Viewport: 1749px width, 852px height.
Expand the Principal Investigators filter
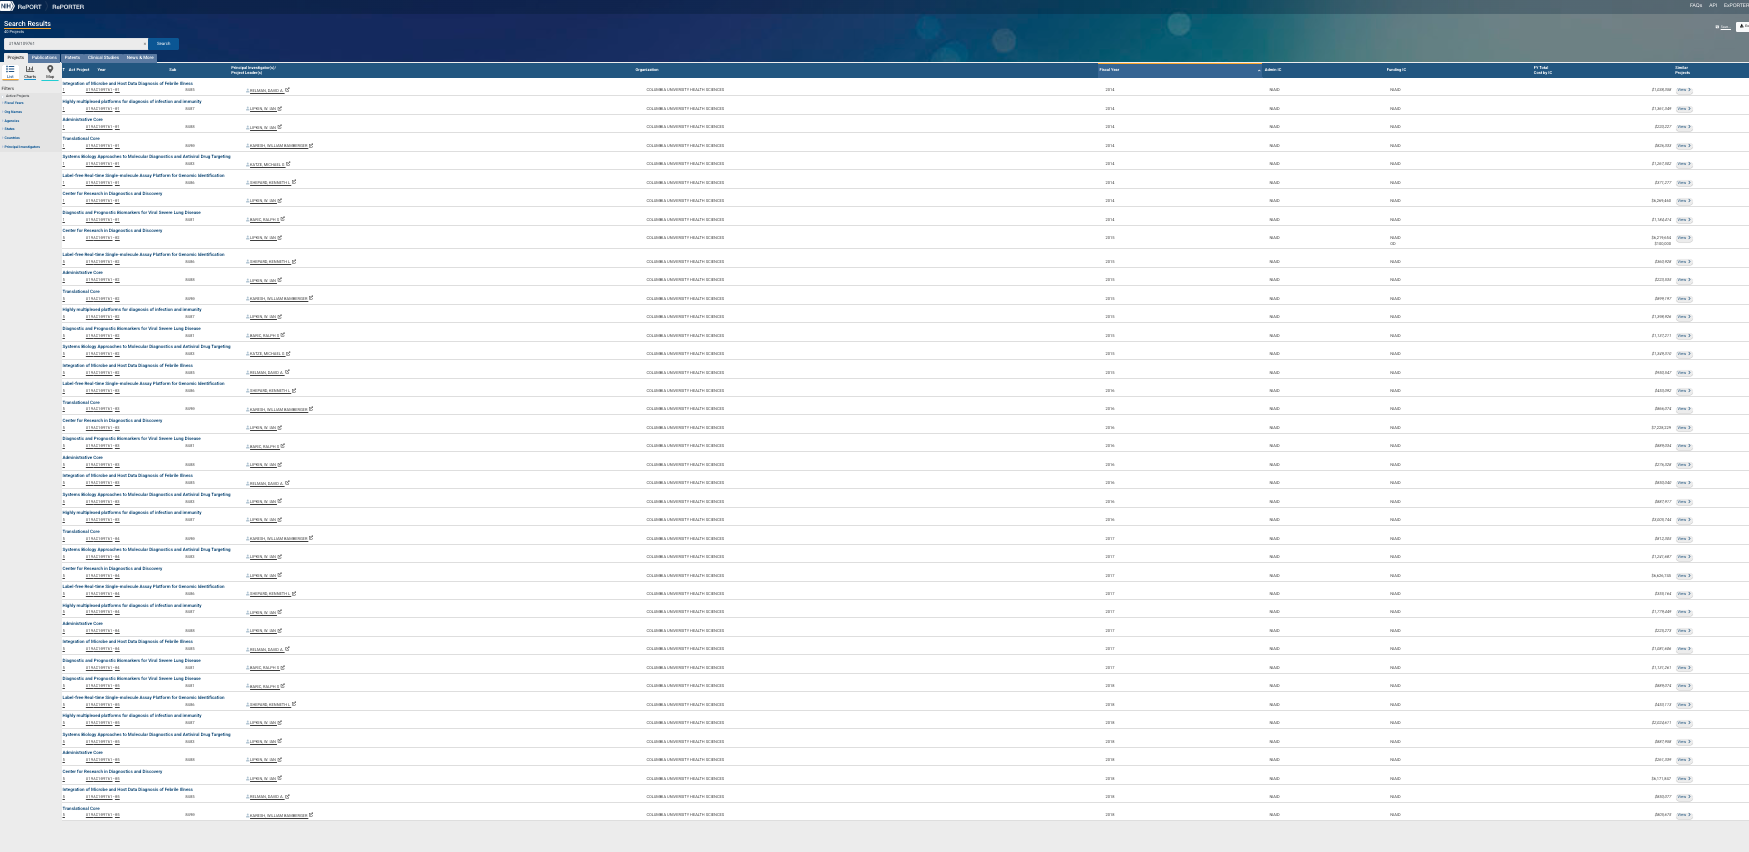(22, 147)
